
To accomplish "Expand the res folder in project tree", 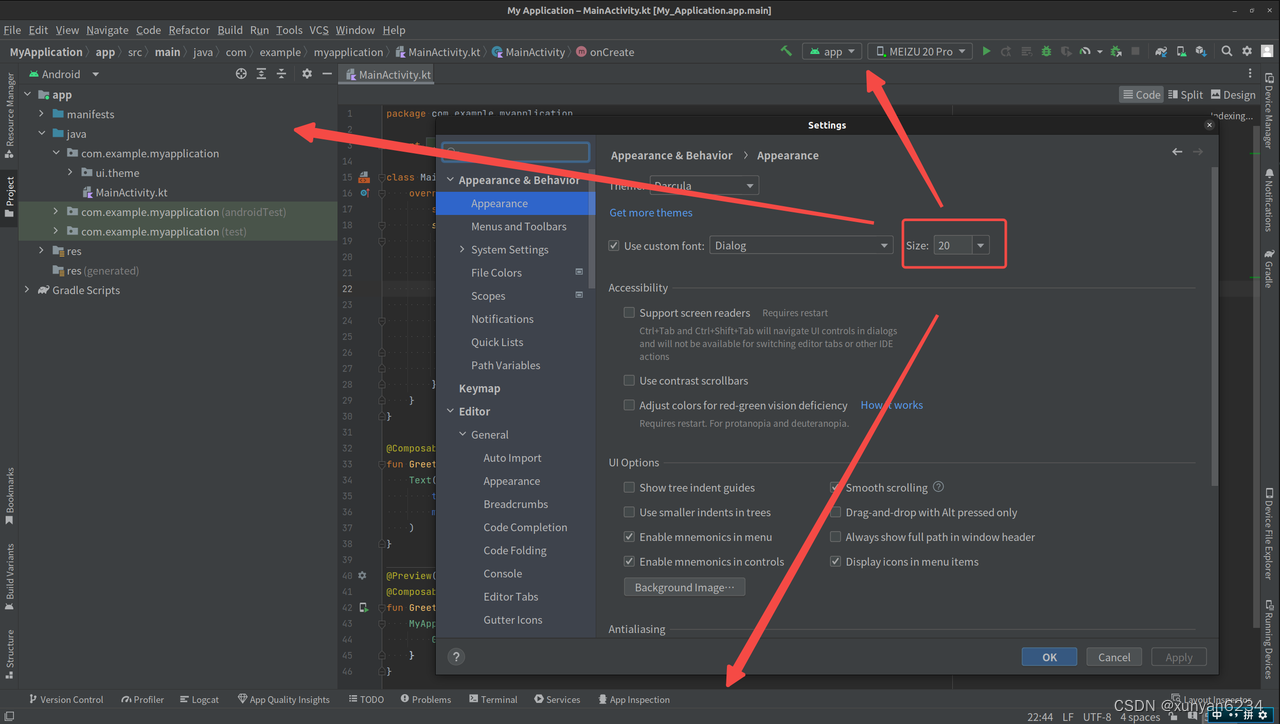I will click(42, 251).
